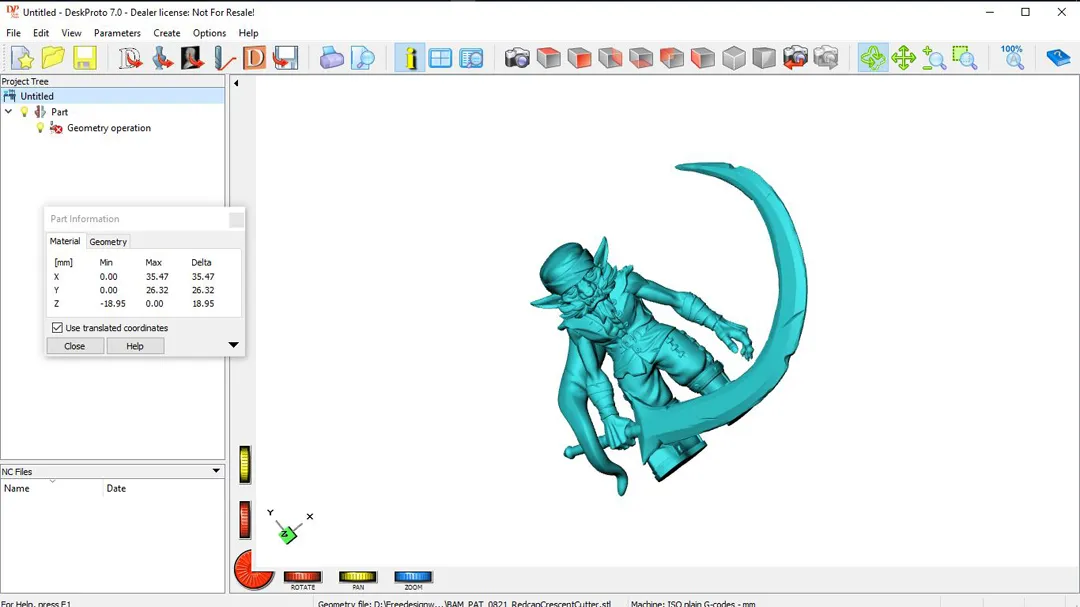Click the 100% zoom reset icon
The image size is (1080, 607).
(x=1012, y=58)
